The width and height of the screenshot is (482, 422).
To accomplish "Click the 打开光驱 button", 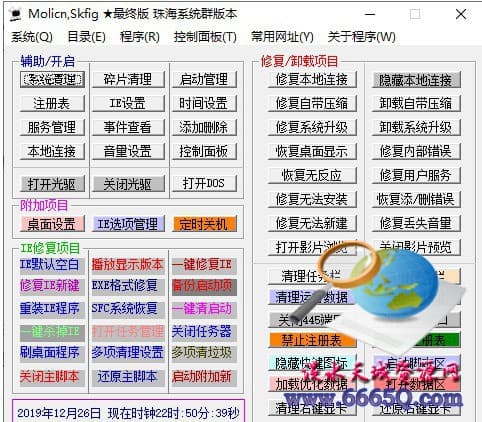I will point(52,184).
